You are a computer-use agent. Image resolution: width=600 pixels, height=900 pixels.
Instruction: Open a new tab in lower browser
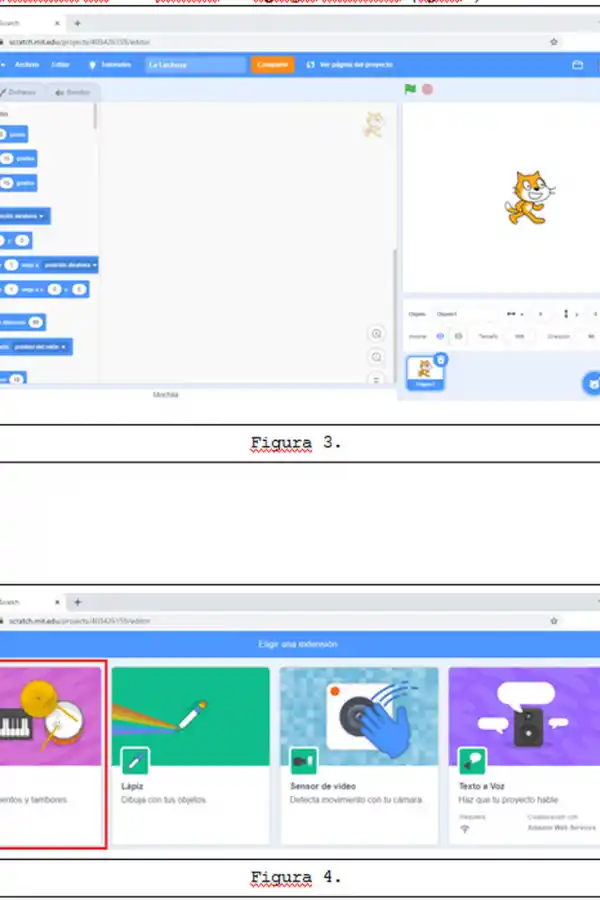tap(77, 602)
